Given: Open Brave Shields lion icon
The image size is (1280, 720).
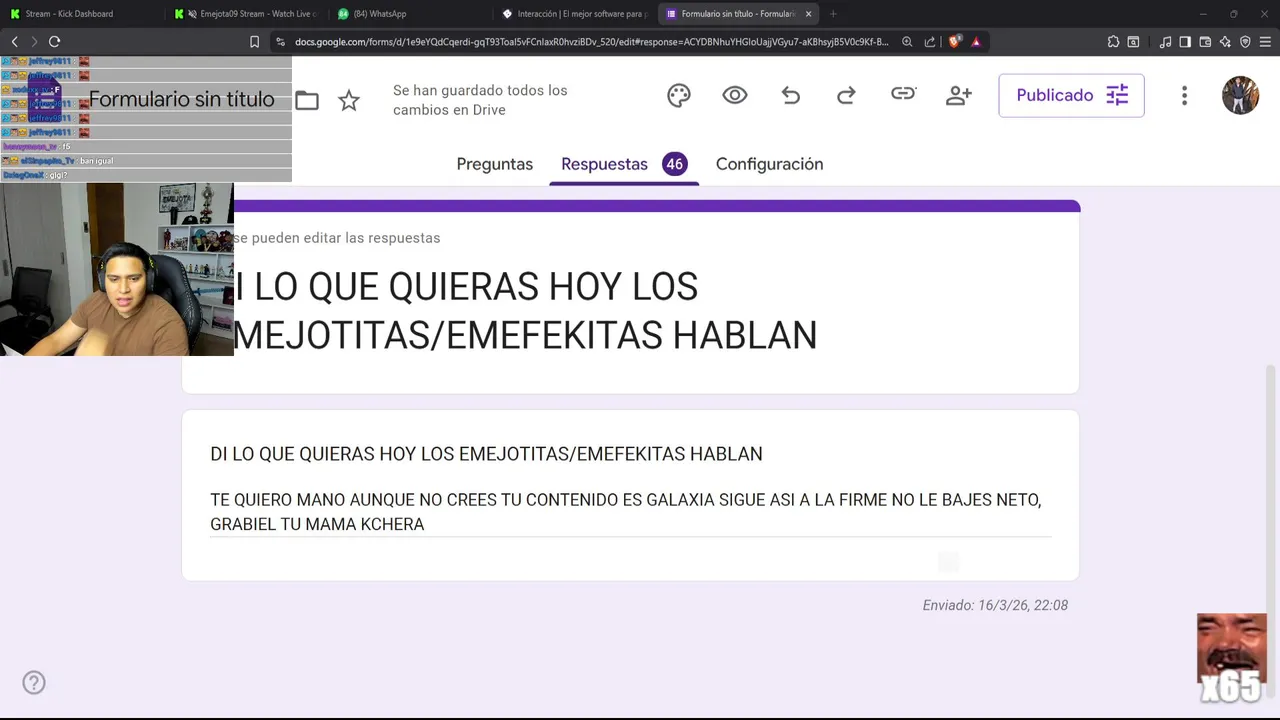Looking at the screenshot, I should coord(954,42).
